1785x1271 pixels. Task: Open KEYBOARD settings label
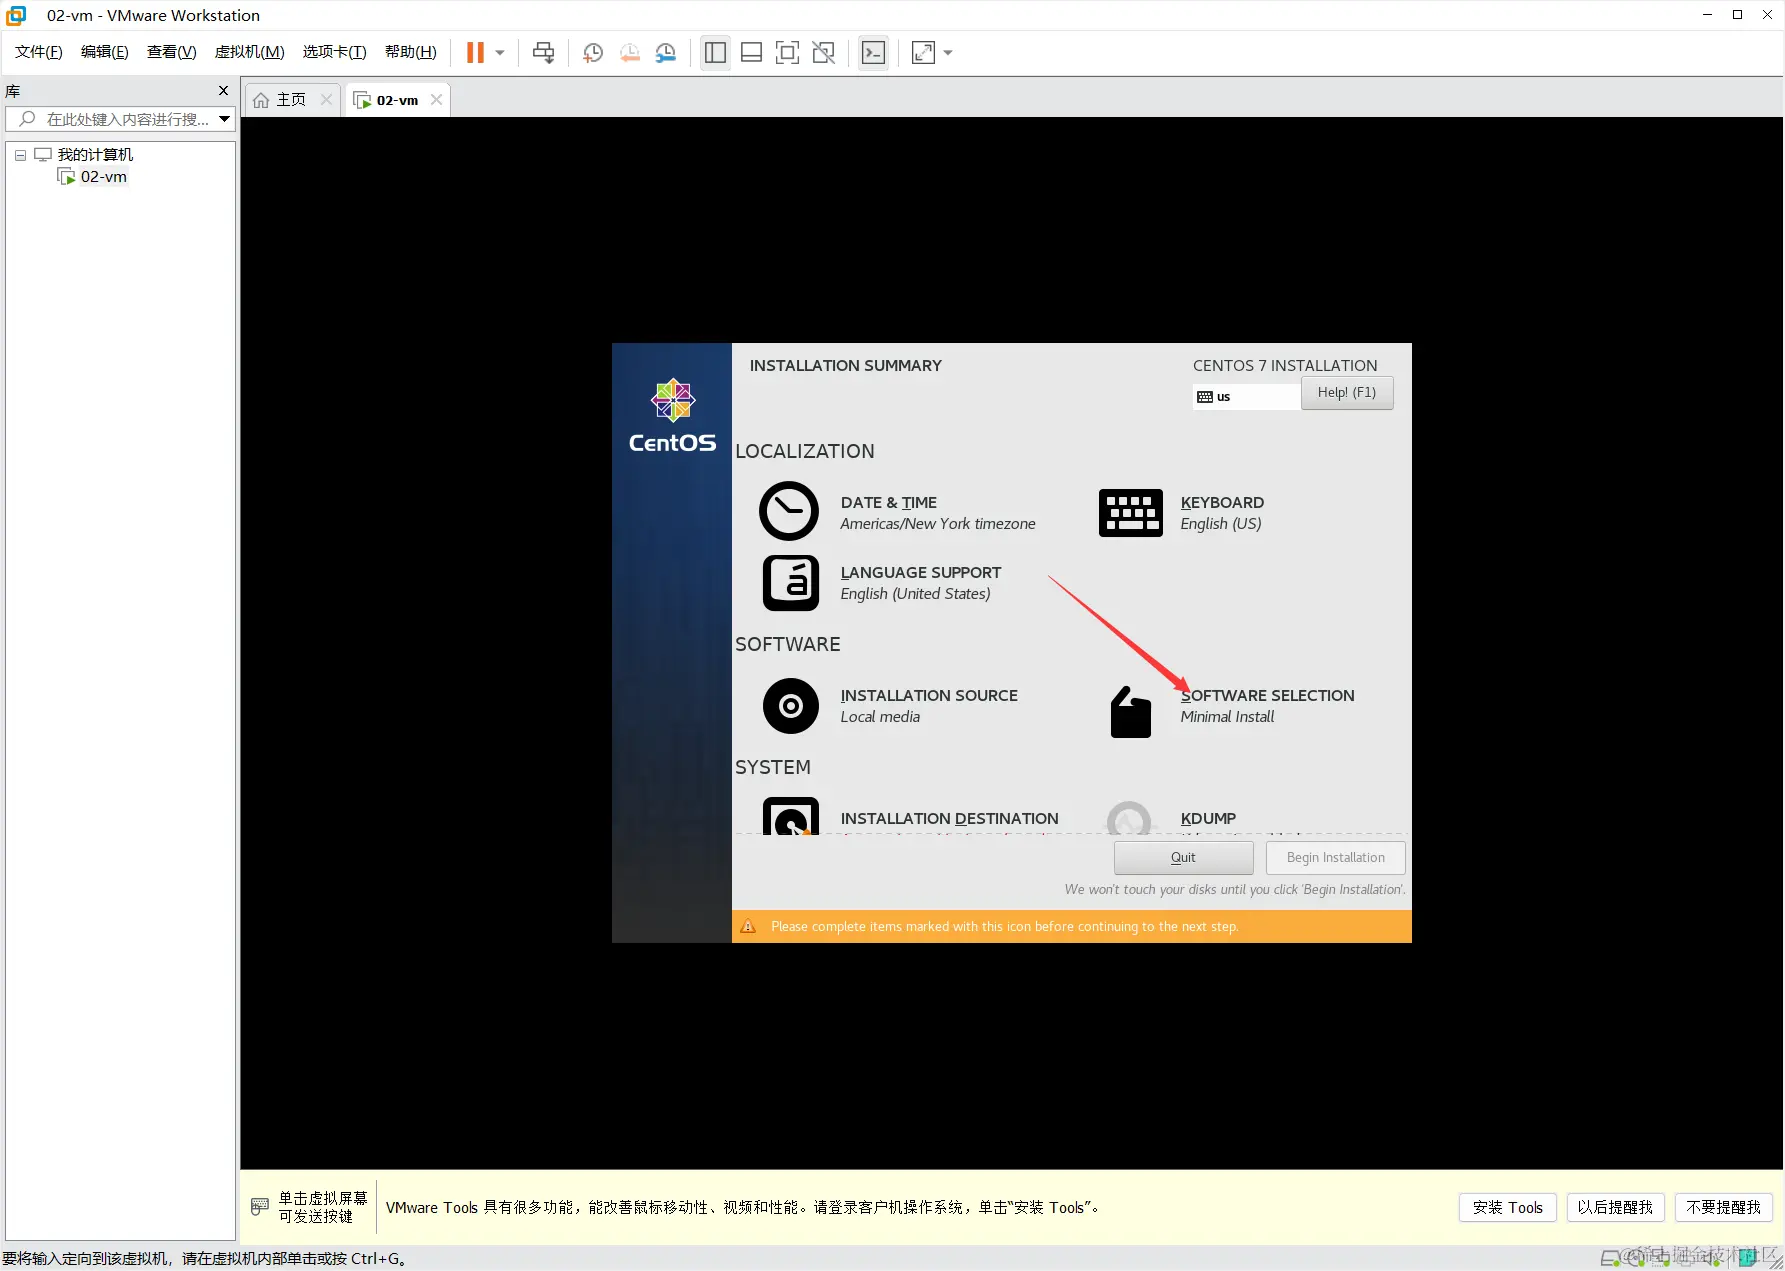pyautogui.click(x=1222, y=503)
